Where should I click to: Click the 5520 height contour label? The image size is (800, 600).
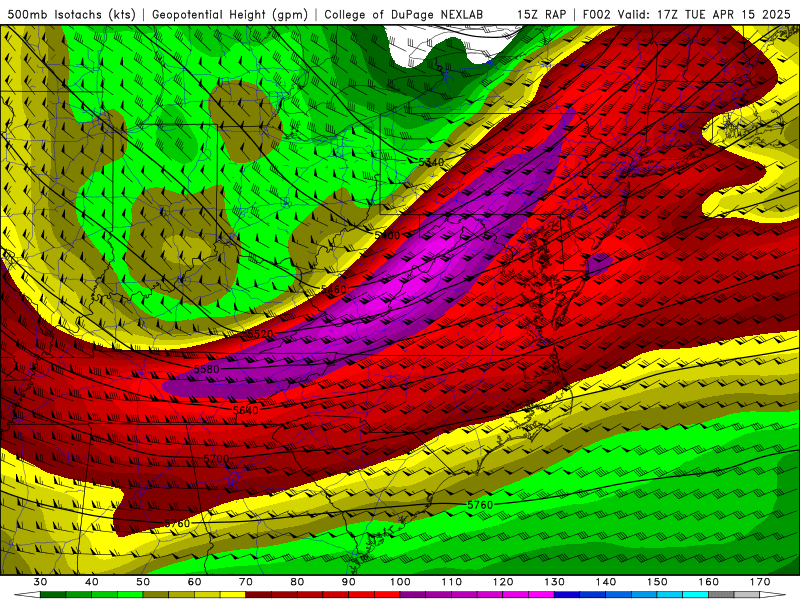pos(260,334)
